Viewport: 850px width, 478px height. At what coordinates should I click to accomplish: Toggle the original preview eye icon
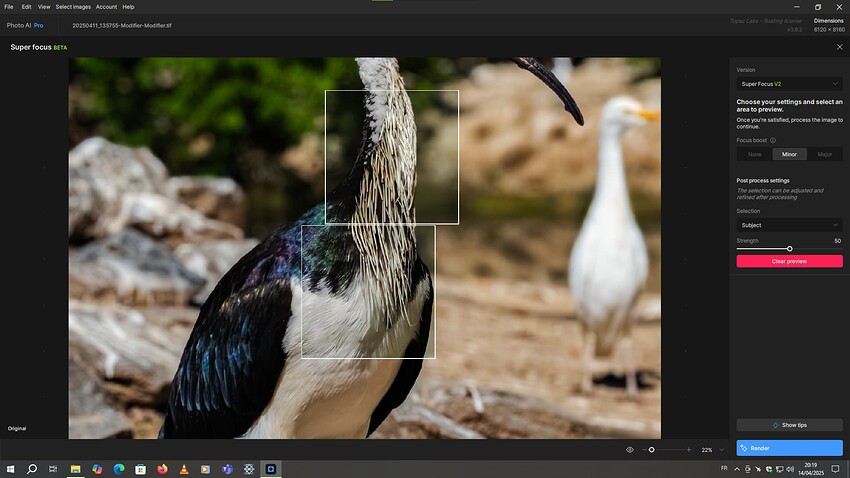(x=630, y=450)
